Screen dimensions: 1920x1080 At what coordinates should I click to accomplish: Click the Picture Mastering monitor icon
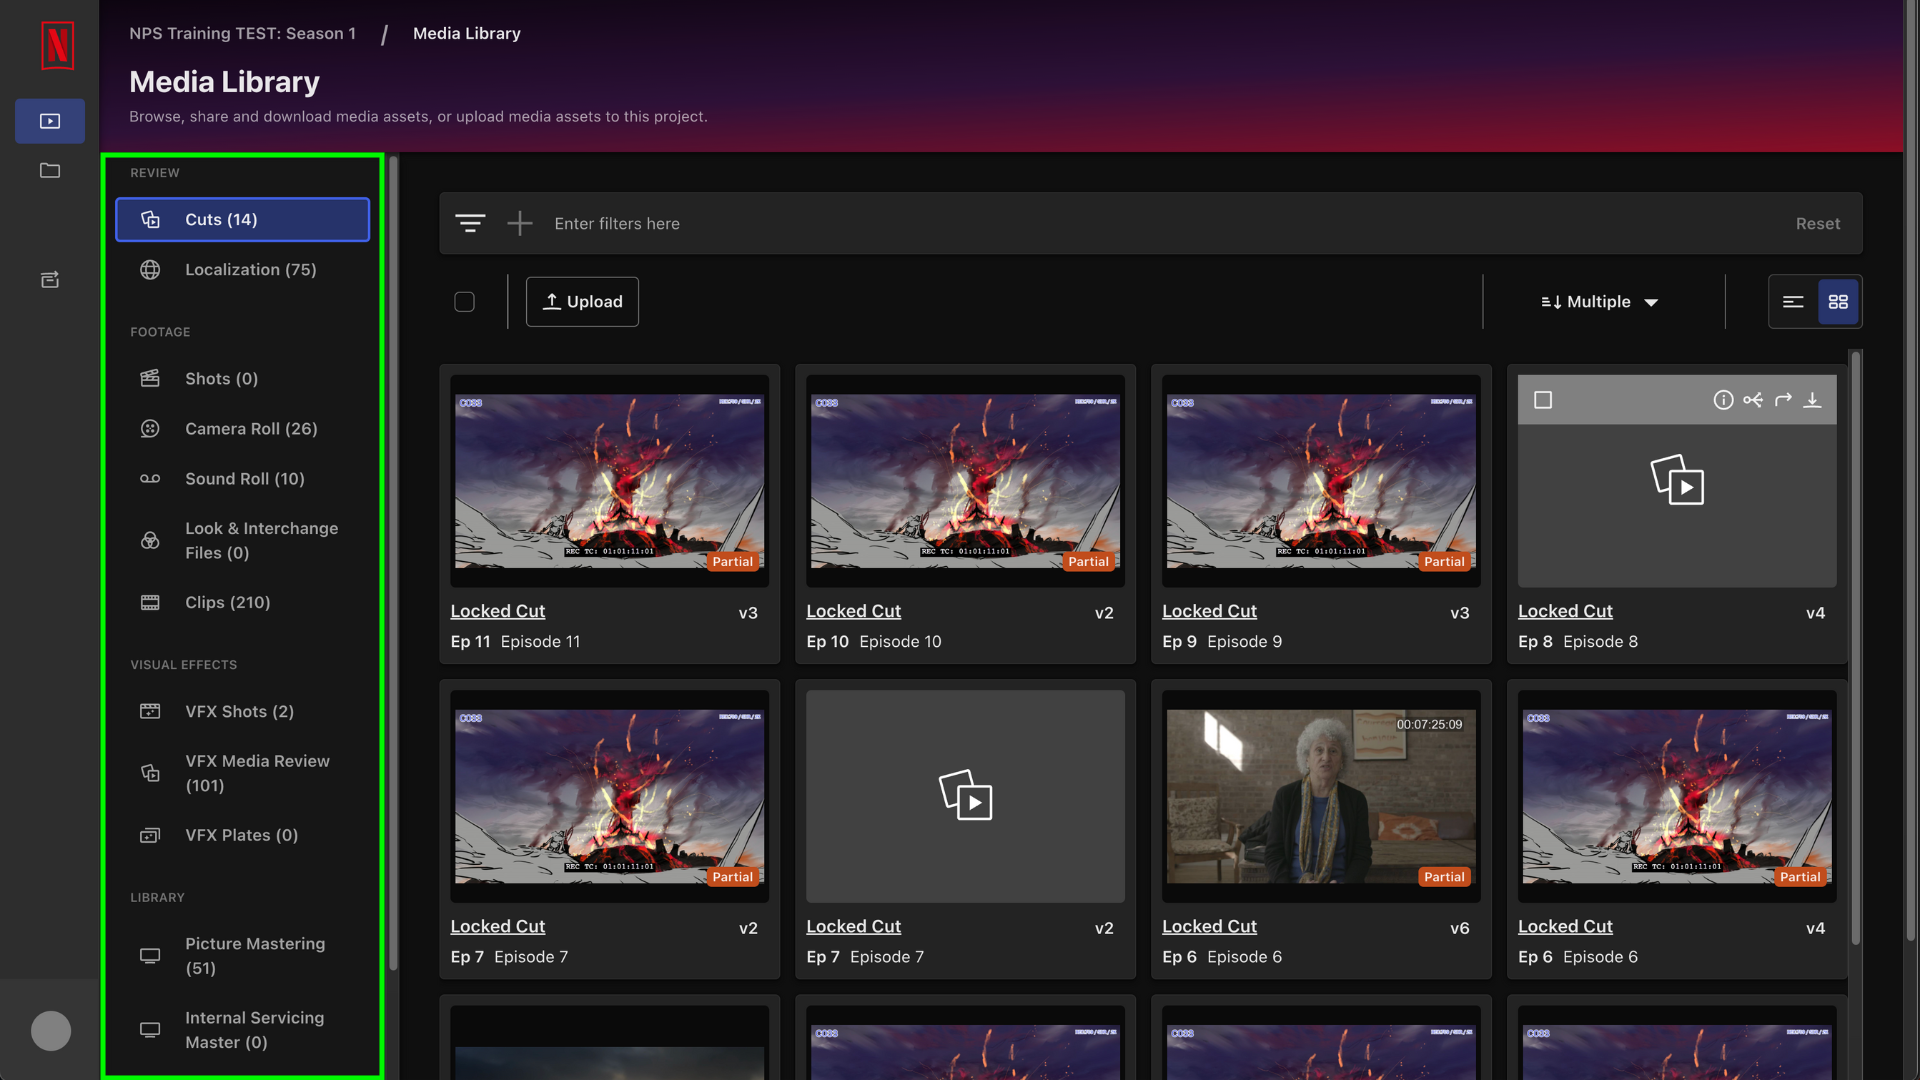coord(150,956)
